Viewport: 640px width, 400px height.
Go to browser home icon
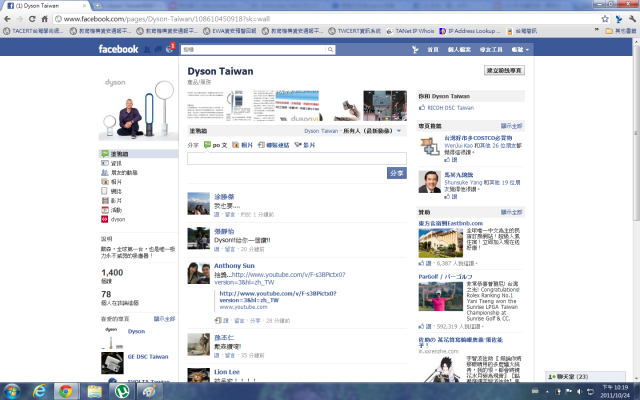[x=45, y=19]
